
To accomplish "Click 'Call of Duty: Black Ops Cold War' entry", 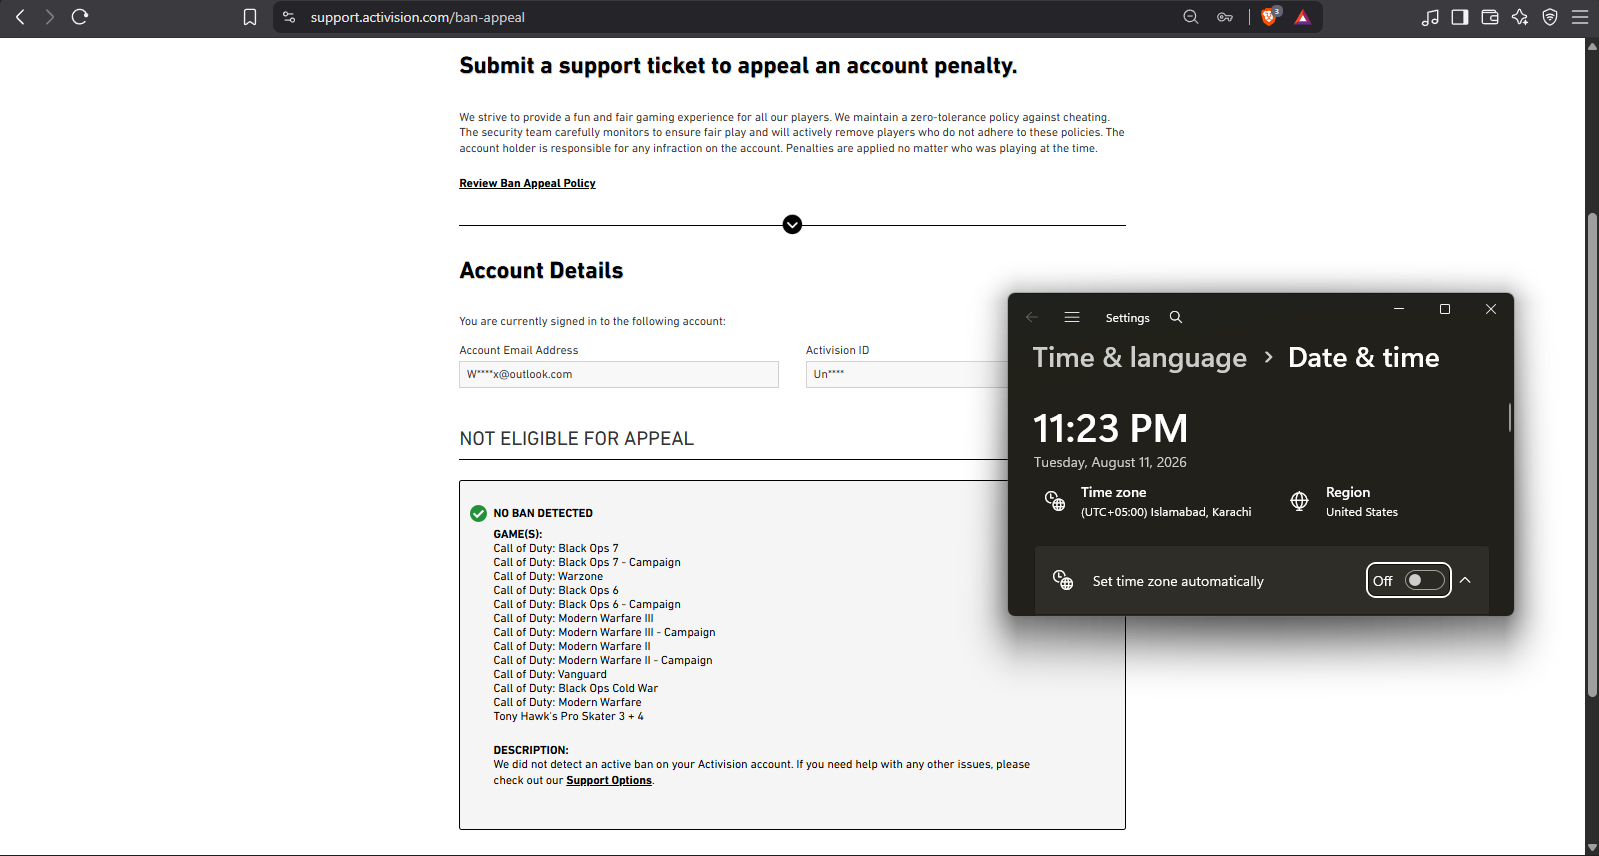I will coord(576,689).
